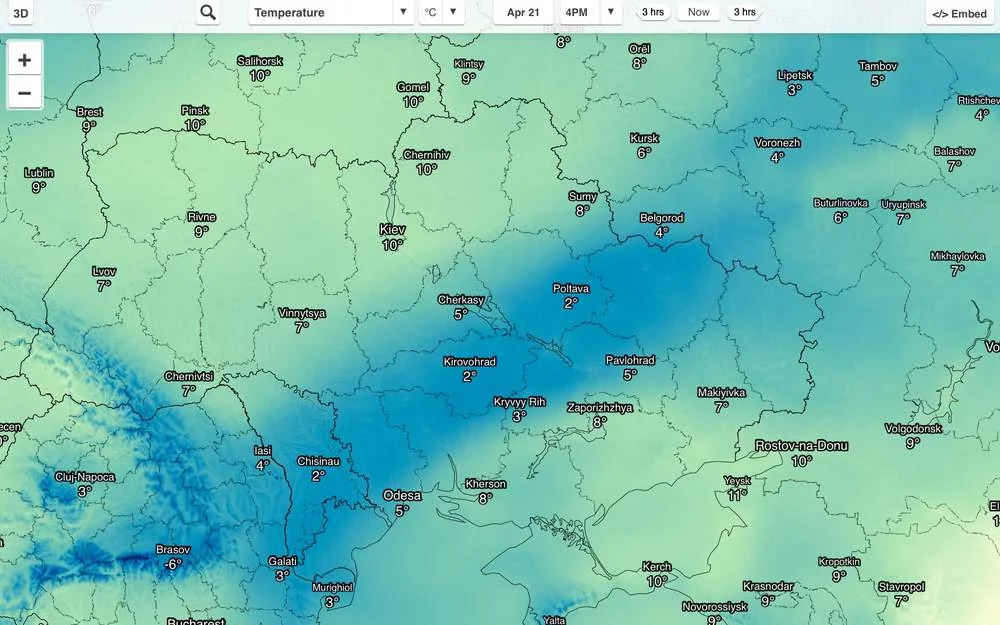The height and width of the screenshot is (625, 1000).
Task: Click the Kryvyy Rih label
Action: (x=519, y=402)
